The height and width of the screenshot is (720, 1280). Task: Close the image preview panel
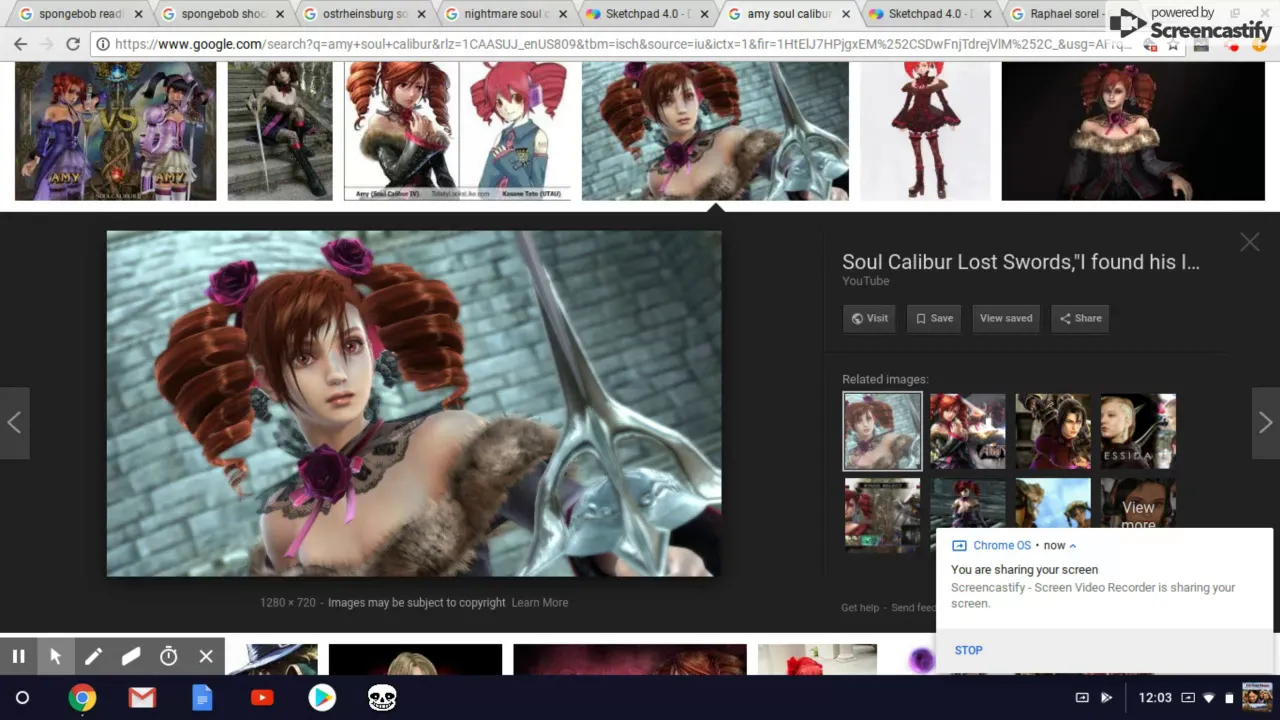[1250, 242]
